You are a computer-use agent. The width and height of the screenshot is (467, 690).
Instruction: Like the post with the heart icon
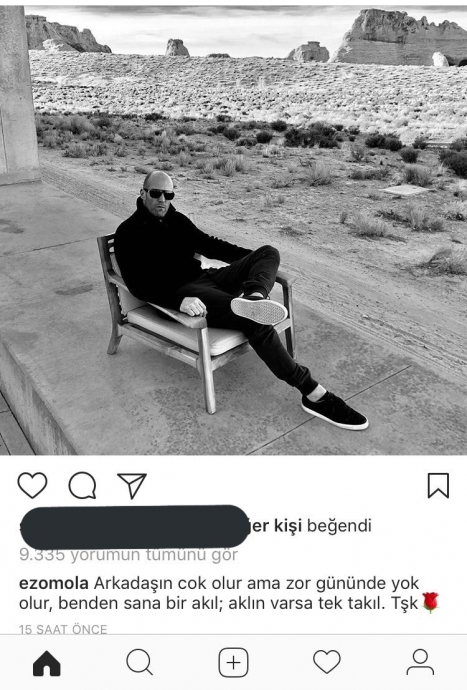[x=32, y=485]
